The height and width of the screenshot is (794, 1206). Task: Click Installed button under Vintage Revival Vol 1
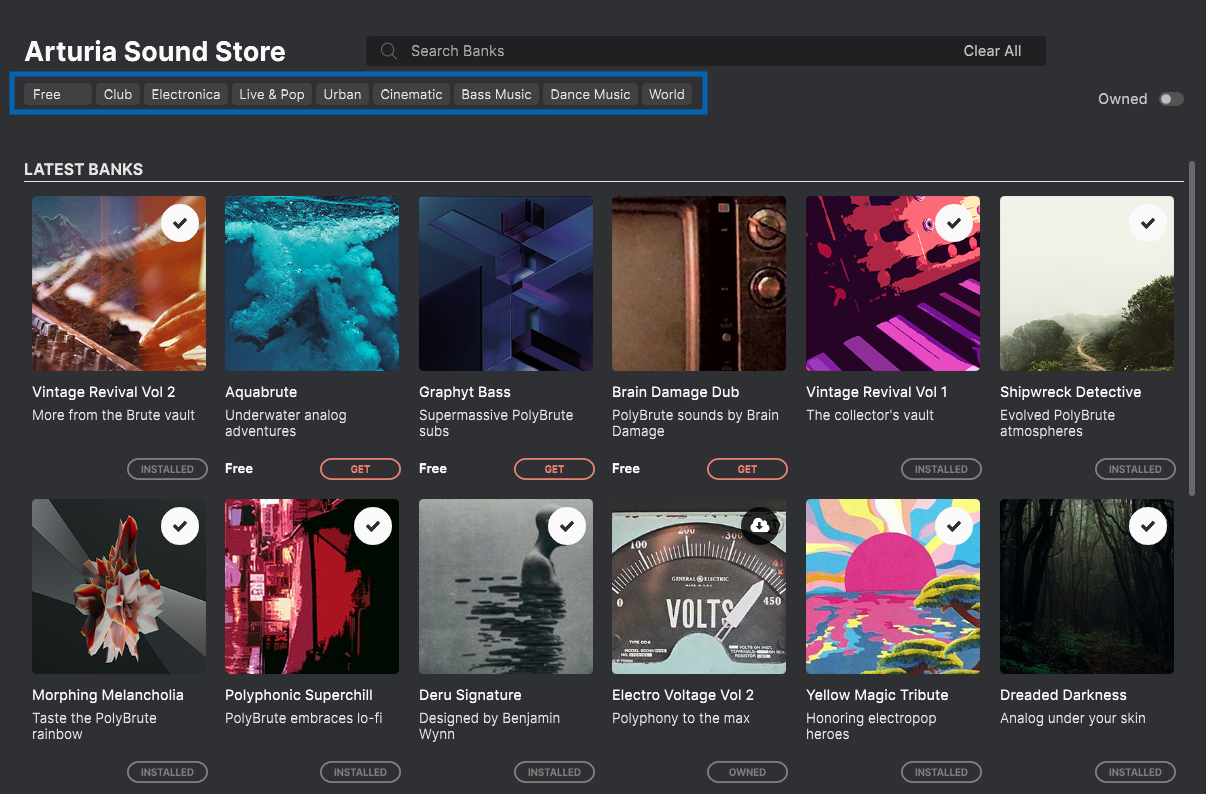941,469
